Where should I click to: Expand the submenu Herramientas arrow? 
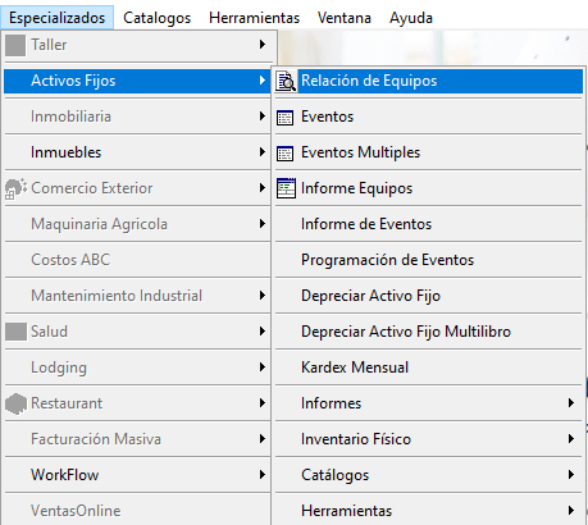[x=571, y=510]
